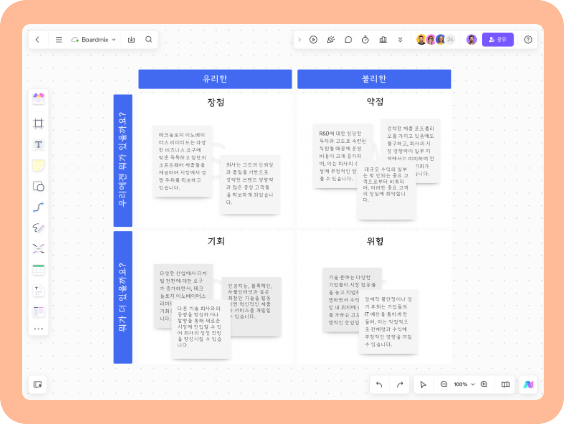
Task: Expand the double-chevron more options
Action: 400,40
